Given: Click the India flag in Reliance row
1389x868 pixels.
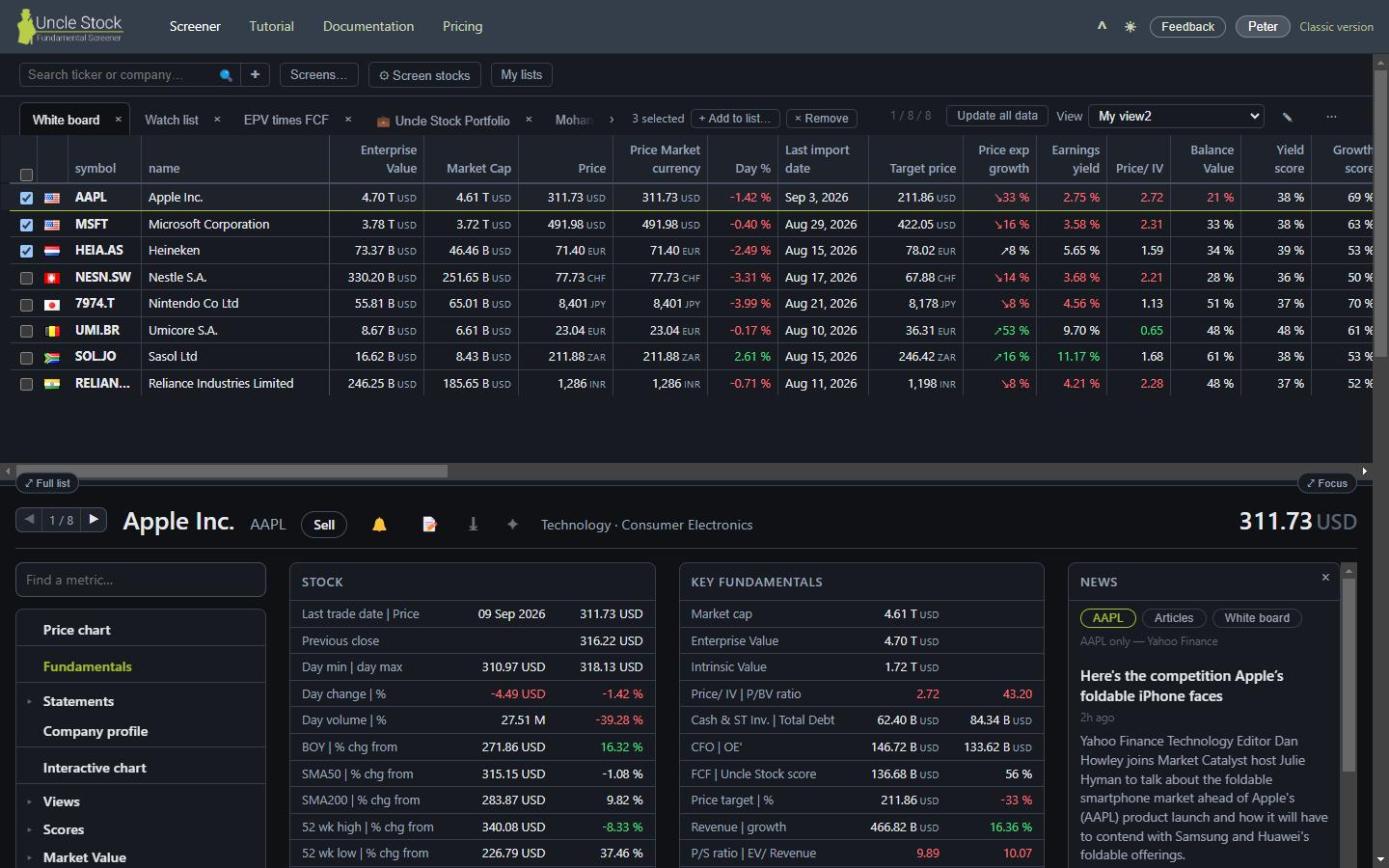Looking at the screenshot, I should [x=52, y=384].
